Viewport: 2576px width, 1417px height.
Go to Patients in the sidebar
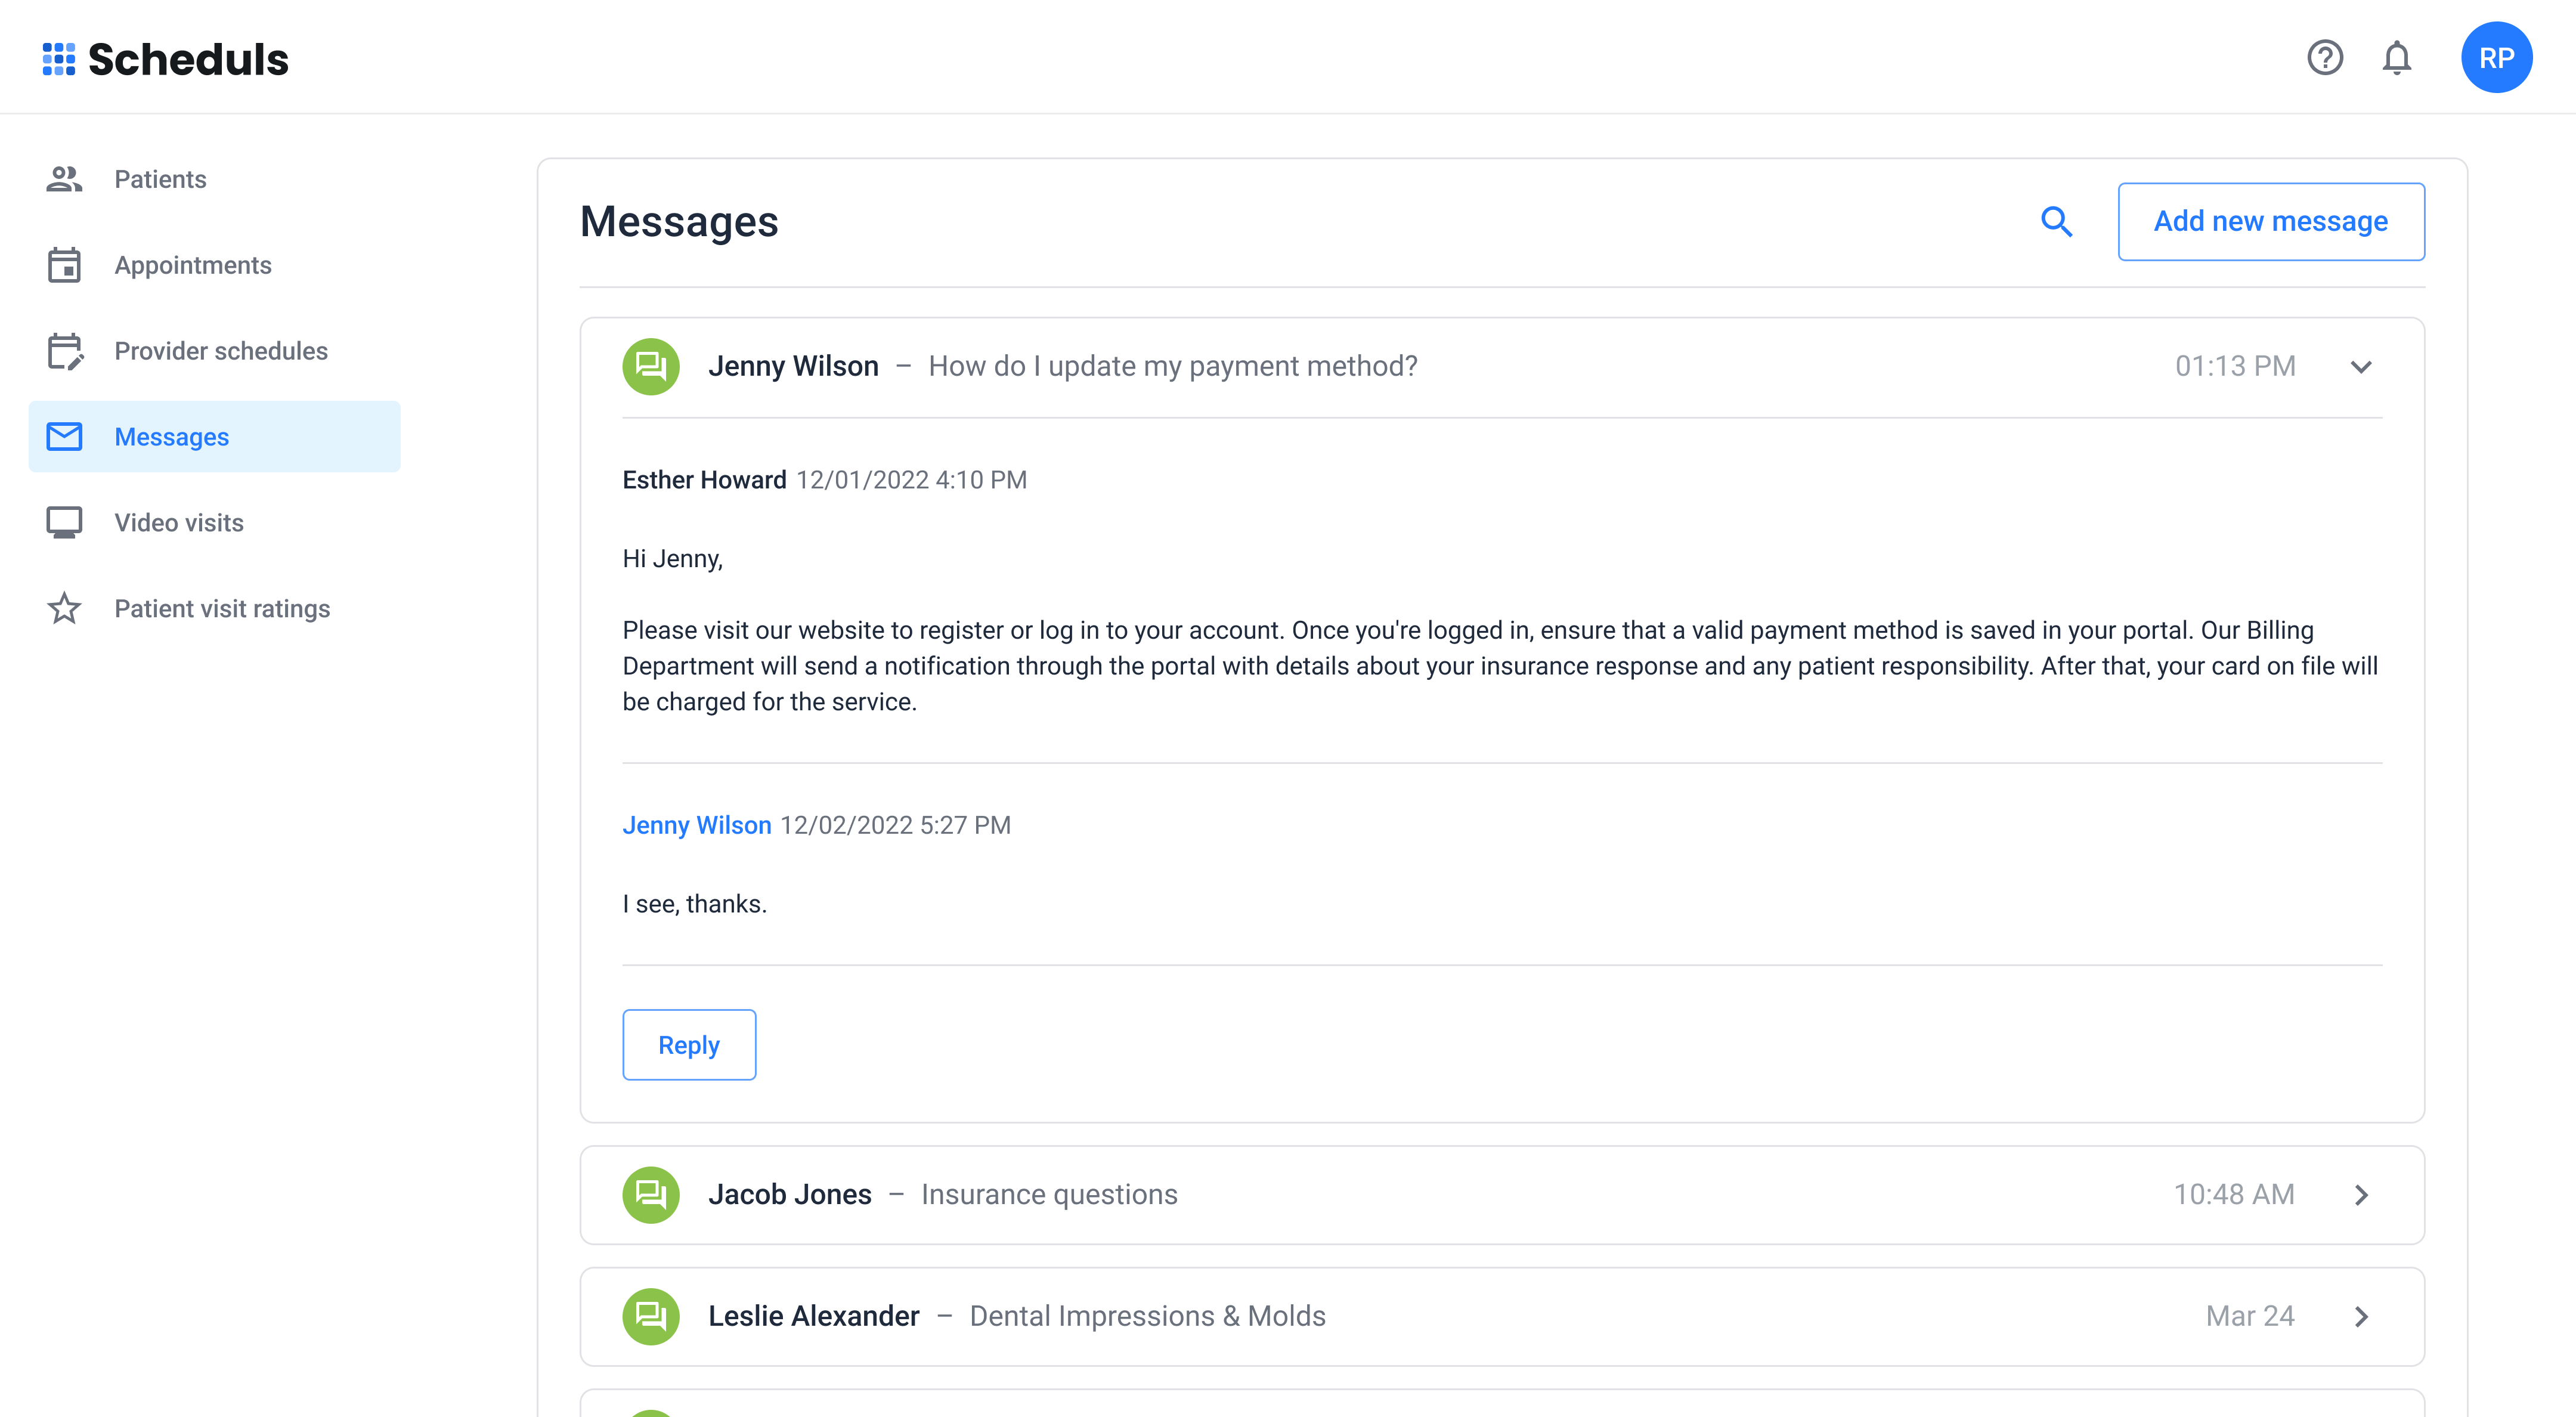(x=160, y=180)
